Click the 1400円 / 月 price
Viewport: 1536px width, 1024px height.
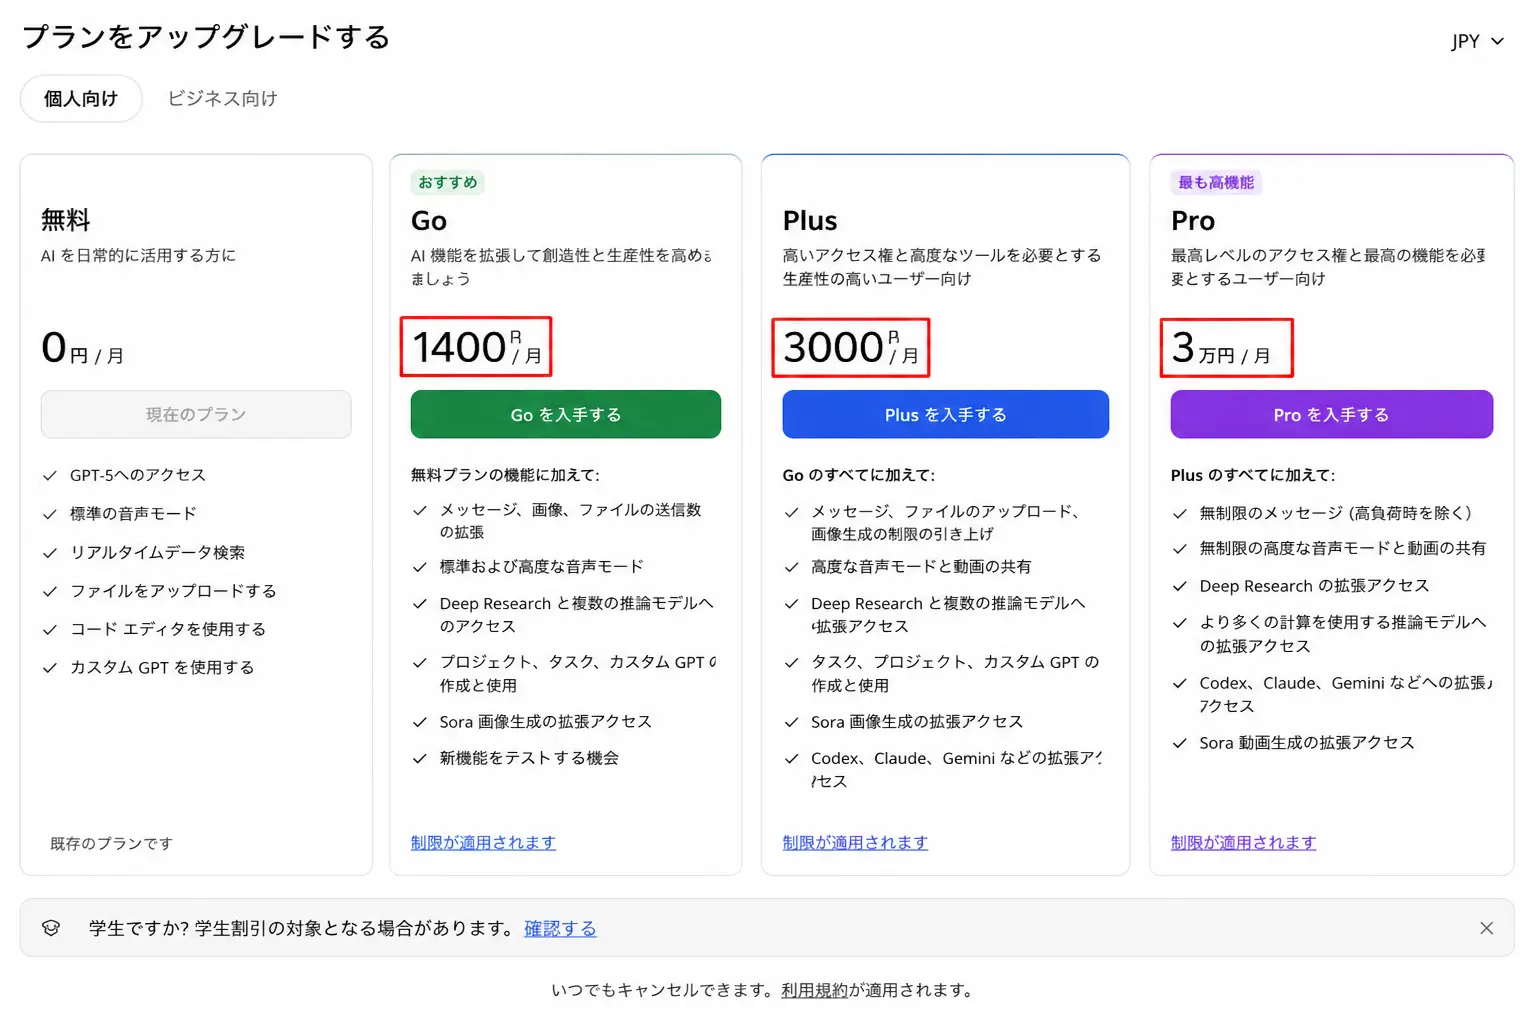pyautogui.click(x=477, y=347)
